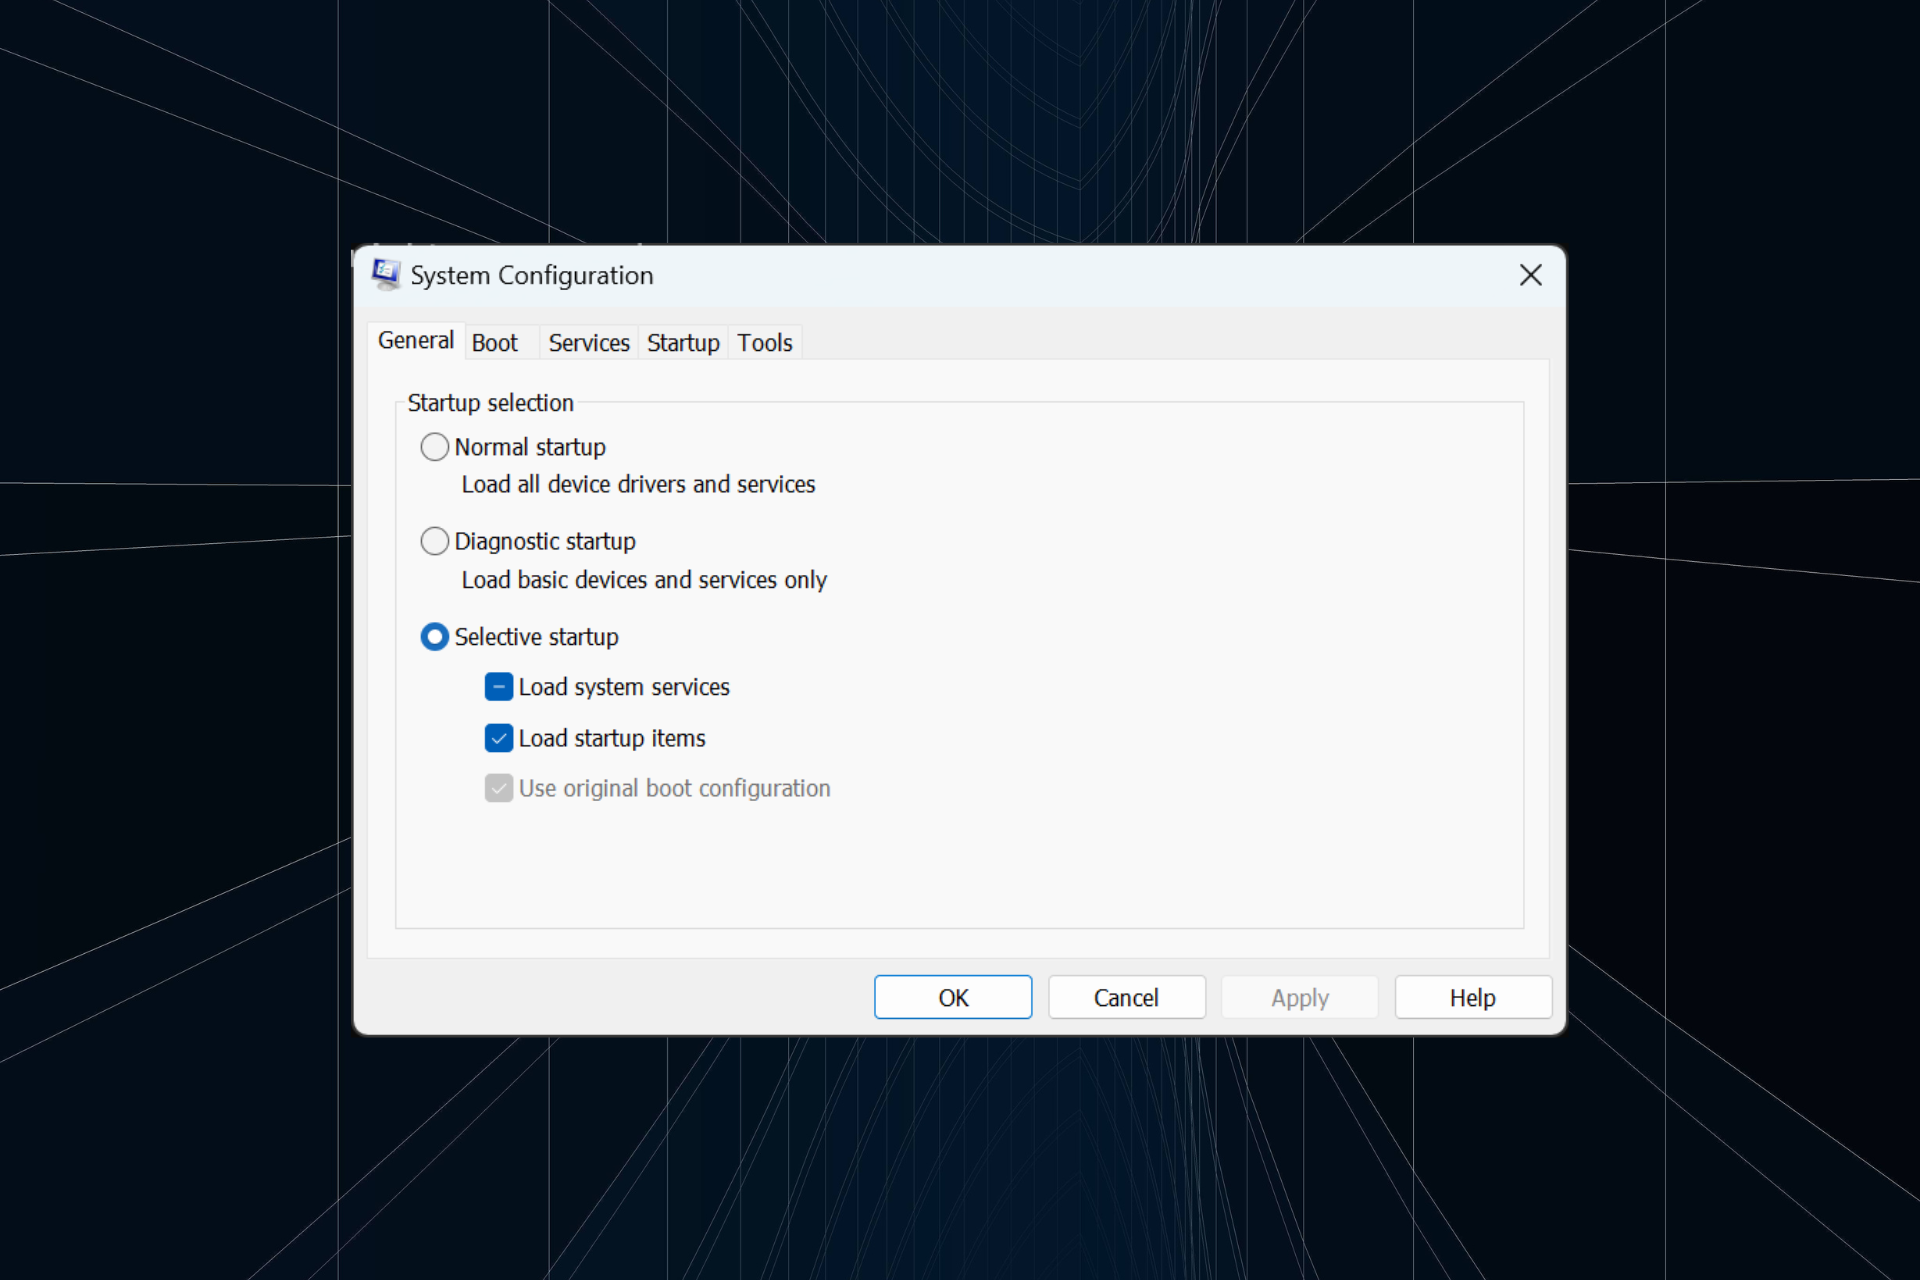Click the Selective startup label text
The width and height of the screenshot is (1920, 1280).
[537, 636]
